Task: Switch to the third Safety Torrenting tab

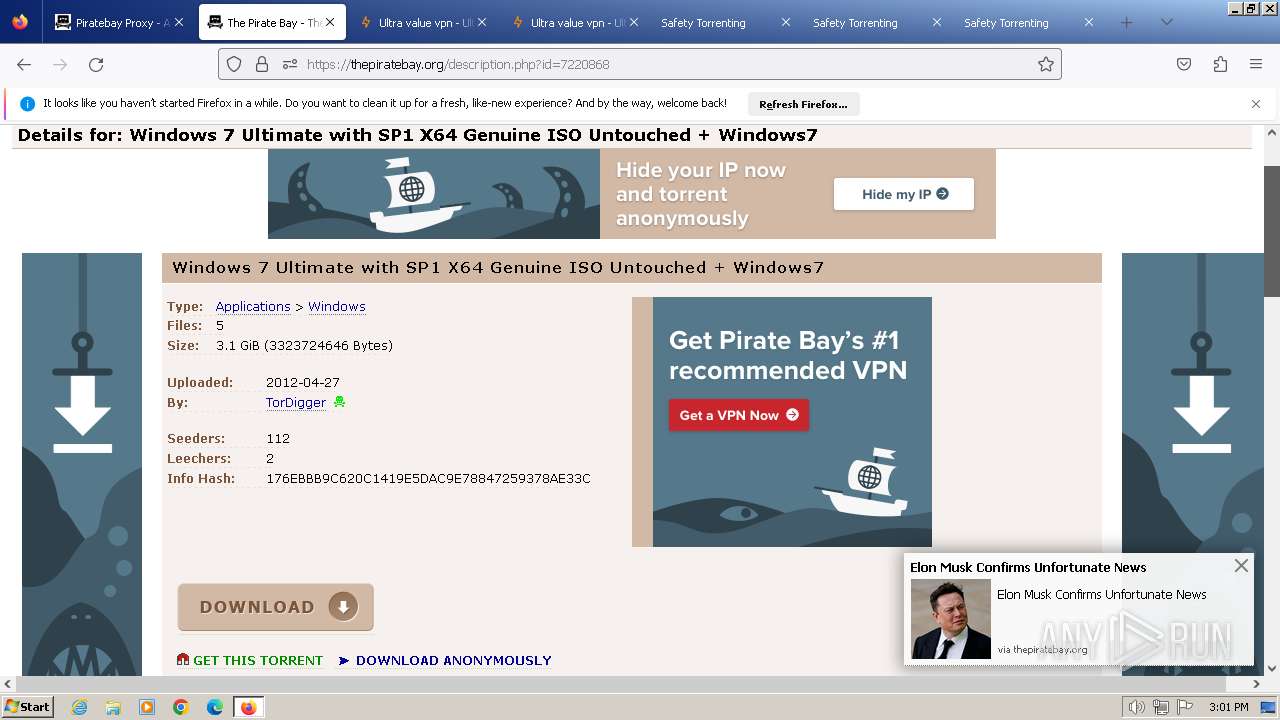Action: [1030, 22]
